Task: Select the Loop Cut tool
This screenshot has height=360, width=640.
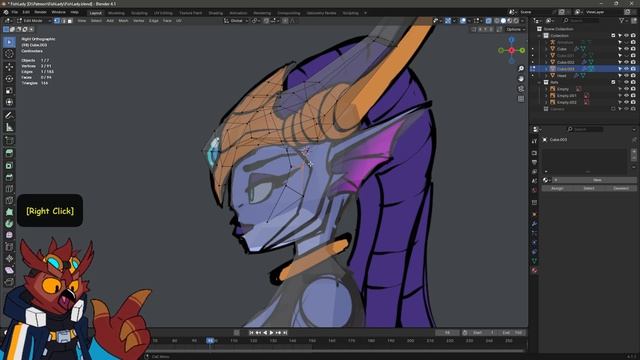Action: [x=9, y=189]
